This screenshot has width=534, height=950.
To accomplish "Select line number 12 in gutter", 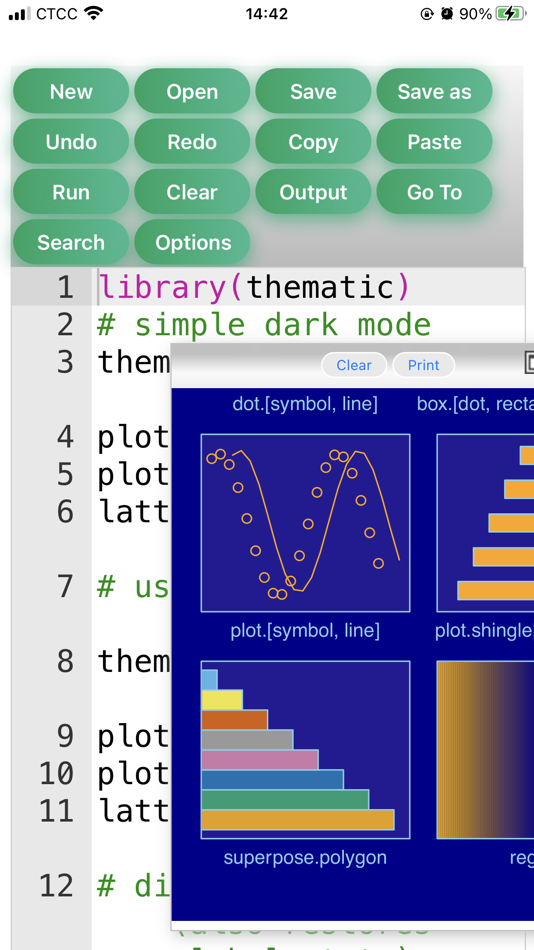I will coord(57,886).
